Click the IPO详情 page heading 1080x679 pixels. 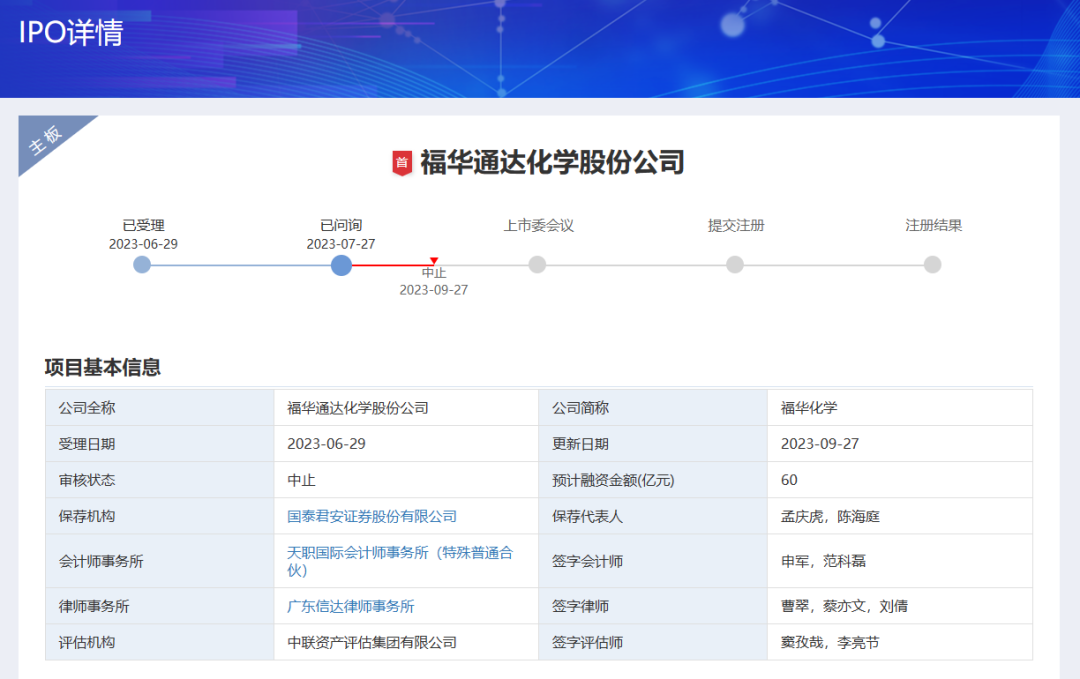pos(71,32)
